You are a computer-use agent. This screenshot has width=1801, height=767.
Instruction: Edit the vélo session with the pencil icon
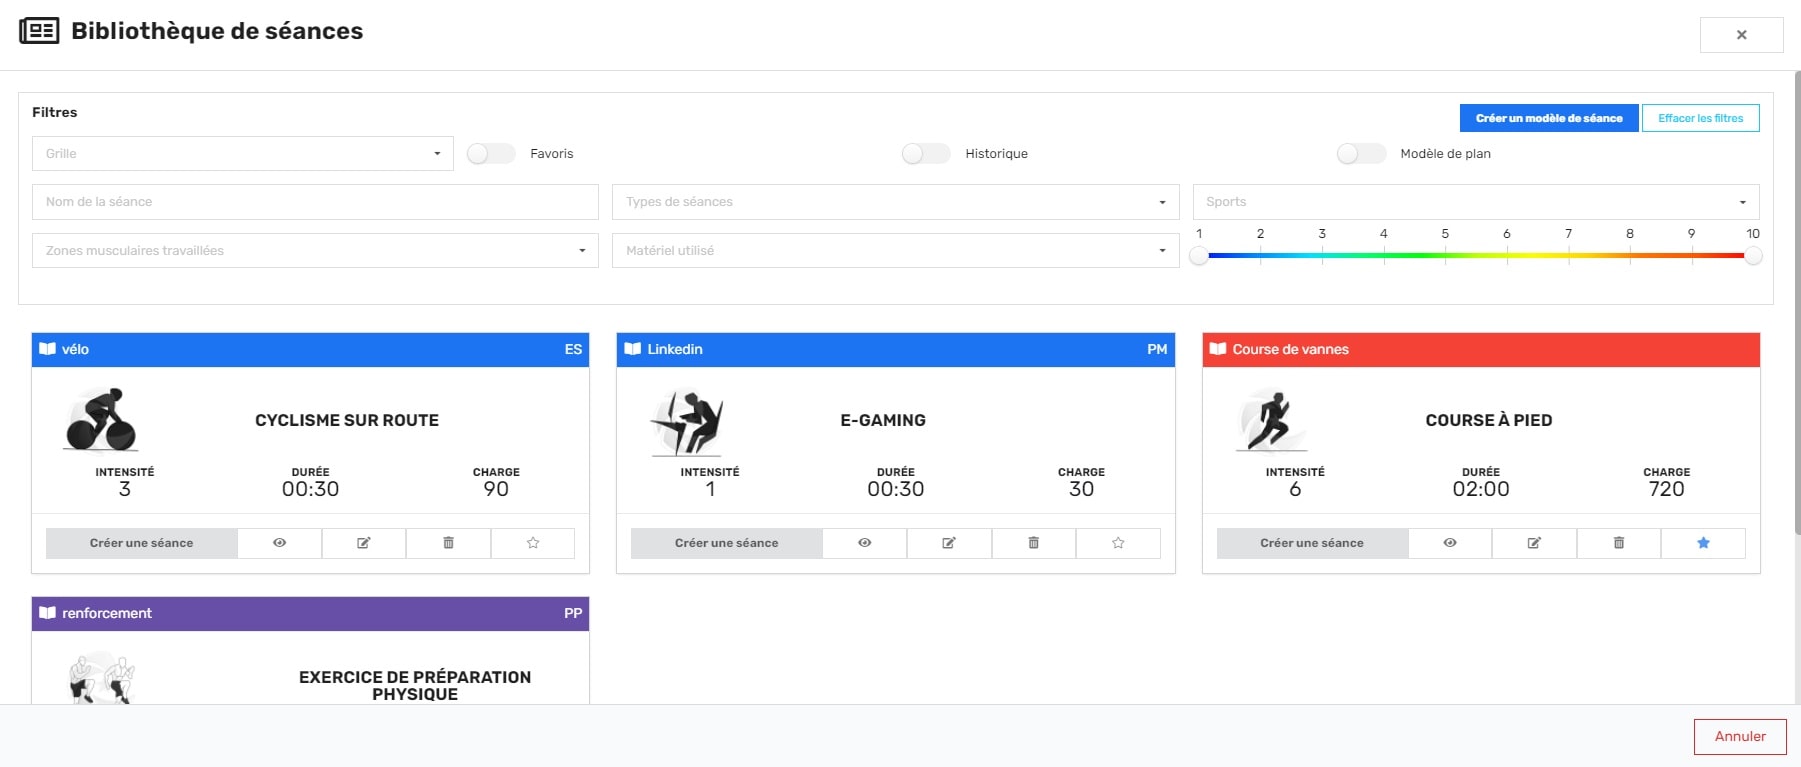(364, 543)
